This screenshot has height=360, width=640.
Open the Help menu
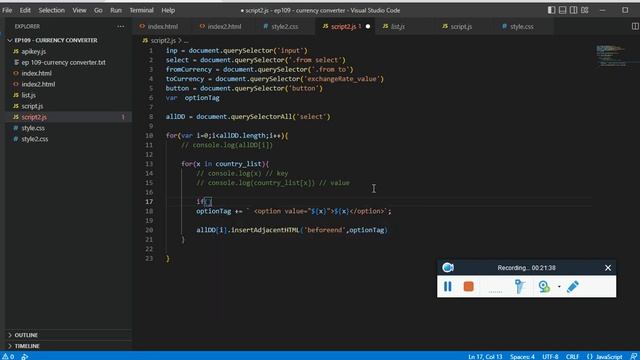tap(168, 10)
